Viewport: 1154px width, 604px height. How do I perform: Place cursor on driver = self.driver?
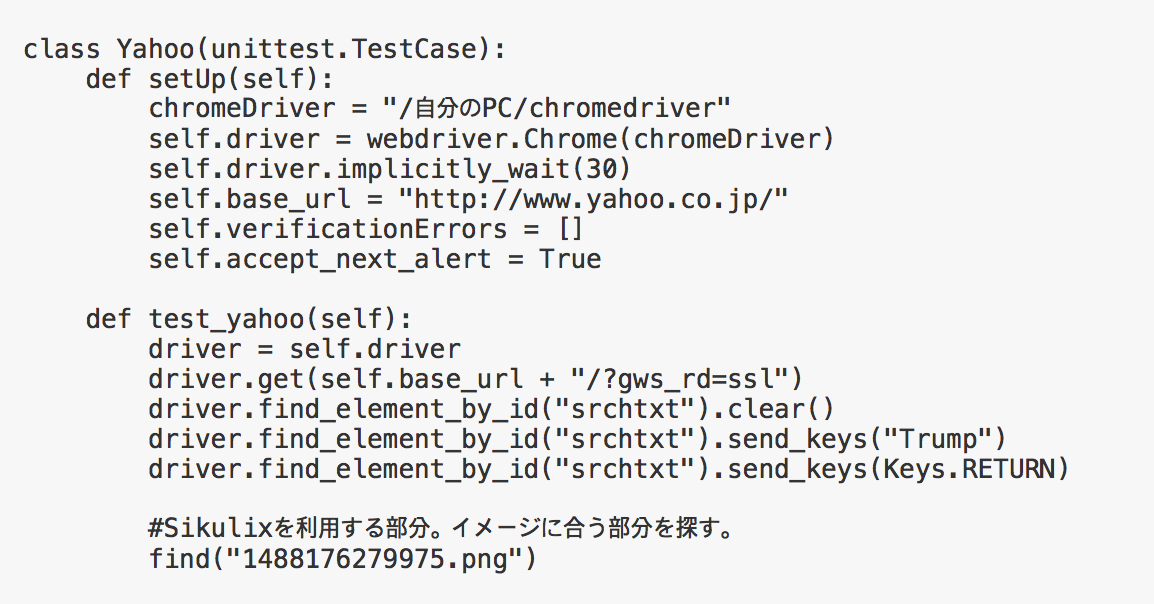pos(305,349)
